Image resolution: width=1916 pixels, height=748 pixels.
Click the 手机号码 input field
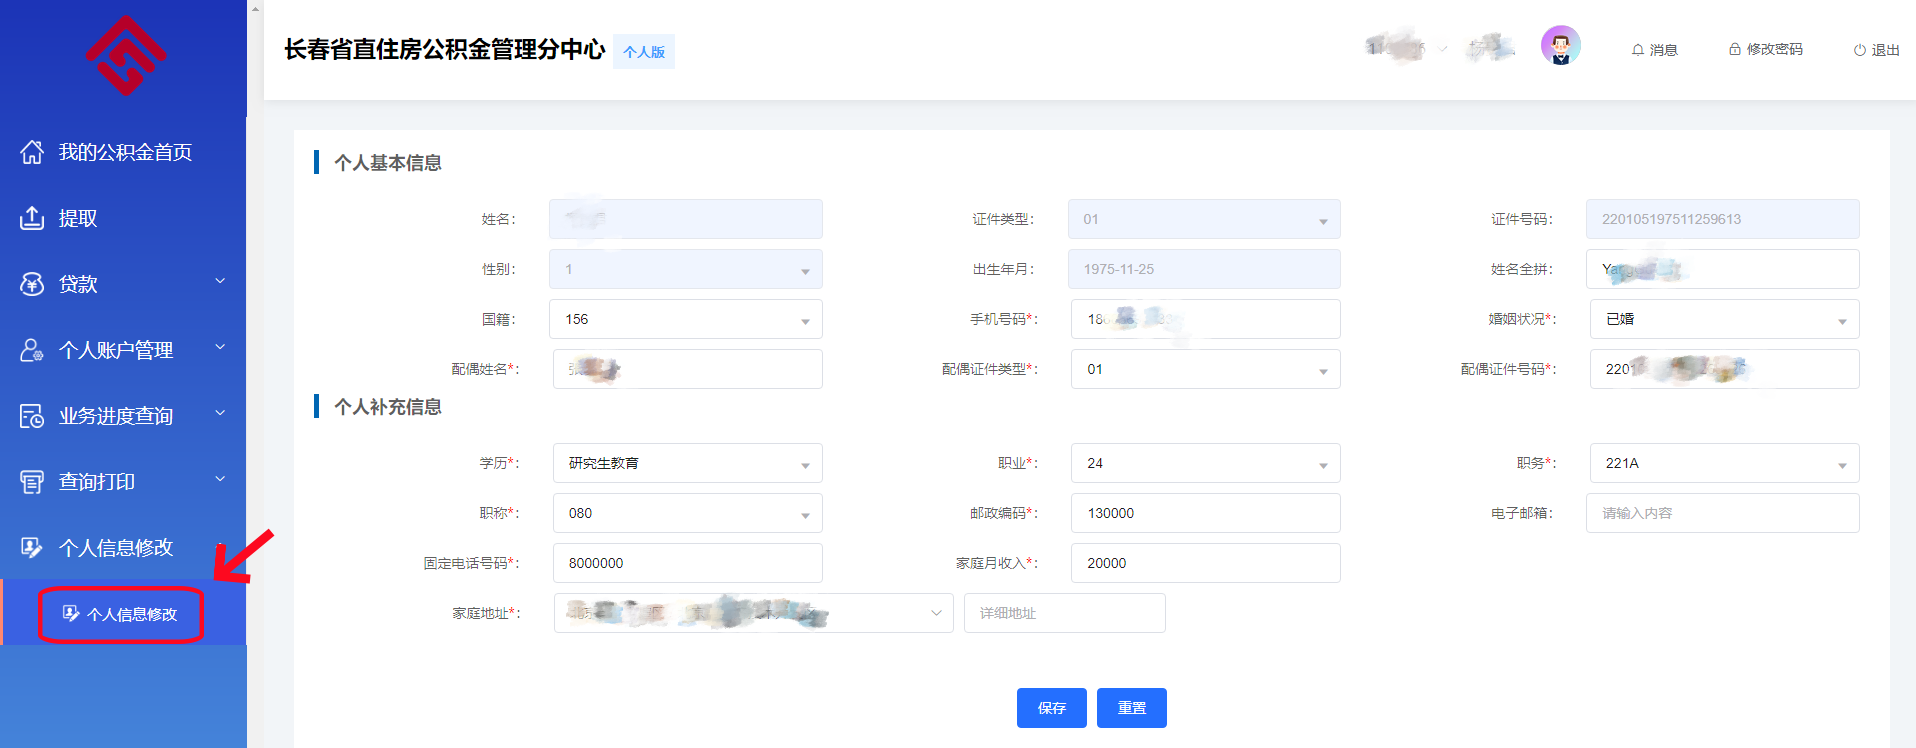[x=1206, y=319]
